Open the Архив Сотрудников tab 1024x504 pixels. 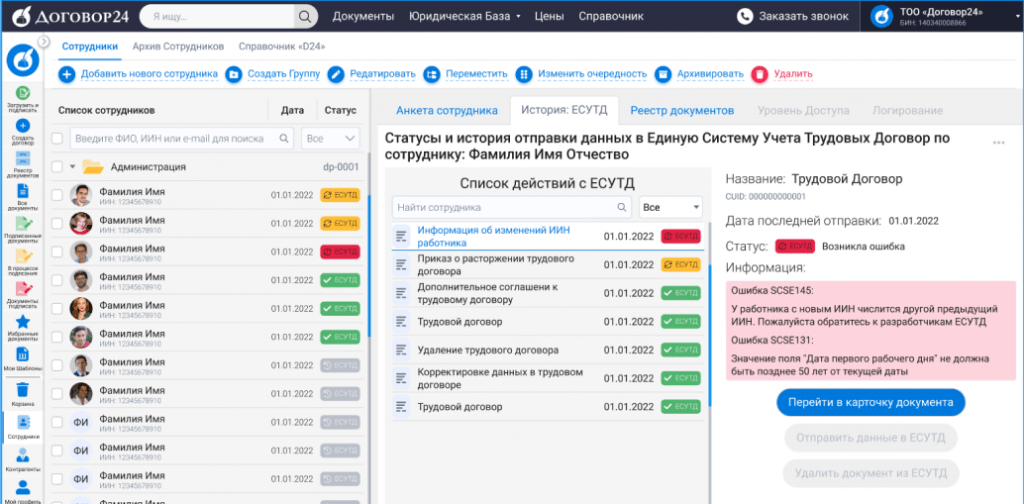point(177,46)
